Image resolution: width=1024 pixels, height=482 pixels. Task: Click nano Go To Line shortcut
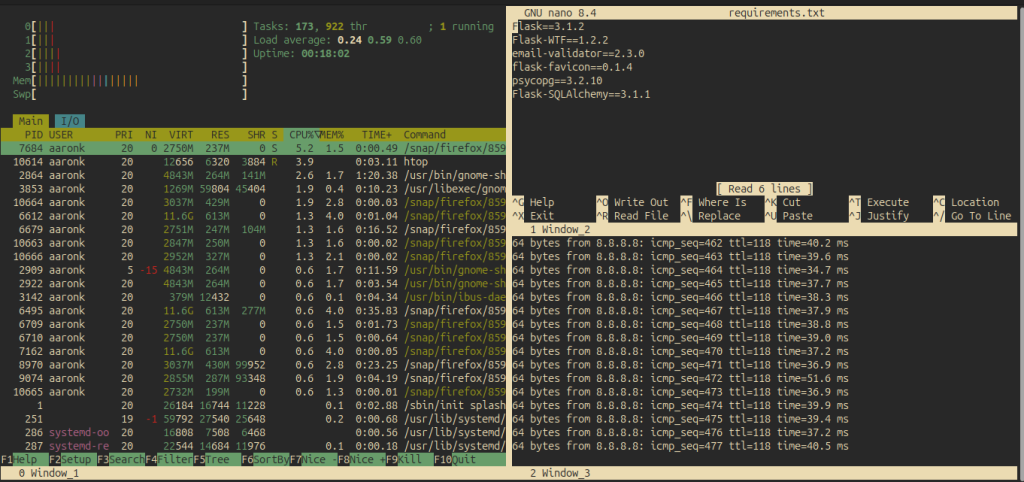pos(972,216)
